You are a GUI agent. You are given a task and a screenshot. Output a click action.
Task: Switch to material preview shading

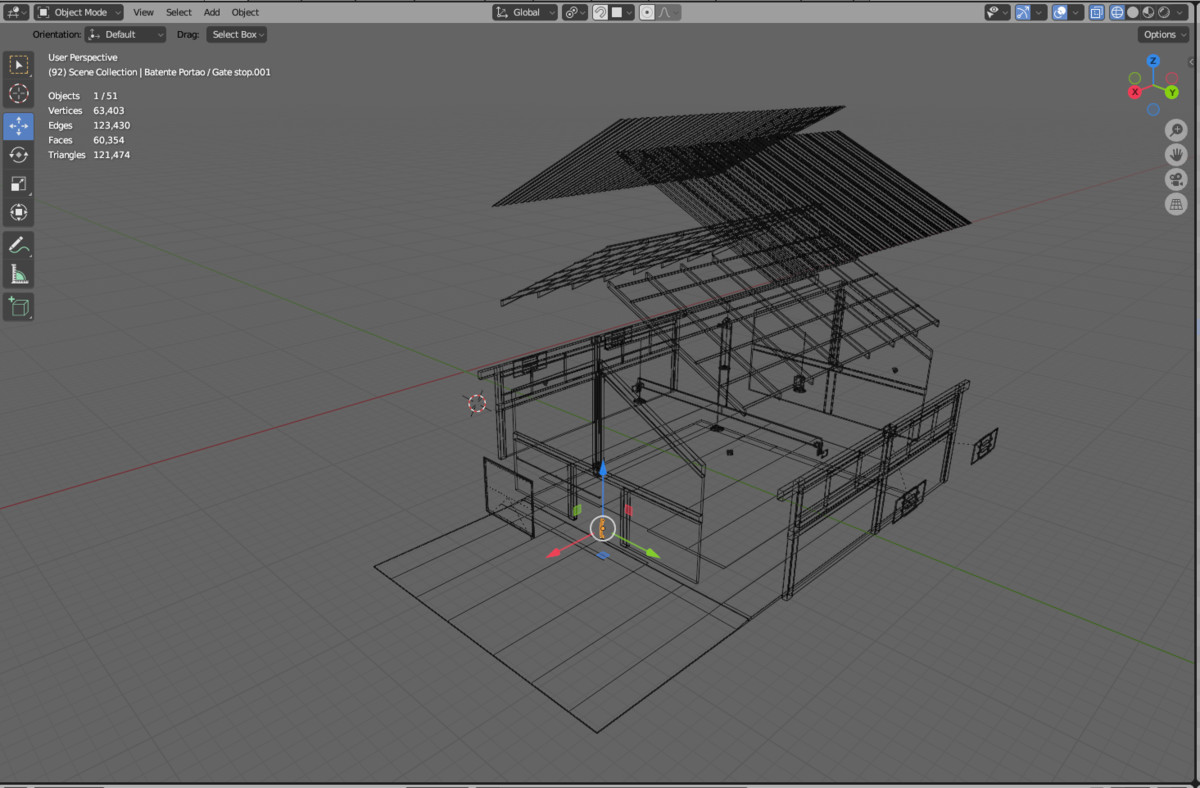click(x=1148, y=12)
